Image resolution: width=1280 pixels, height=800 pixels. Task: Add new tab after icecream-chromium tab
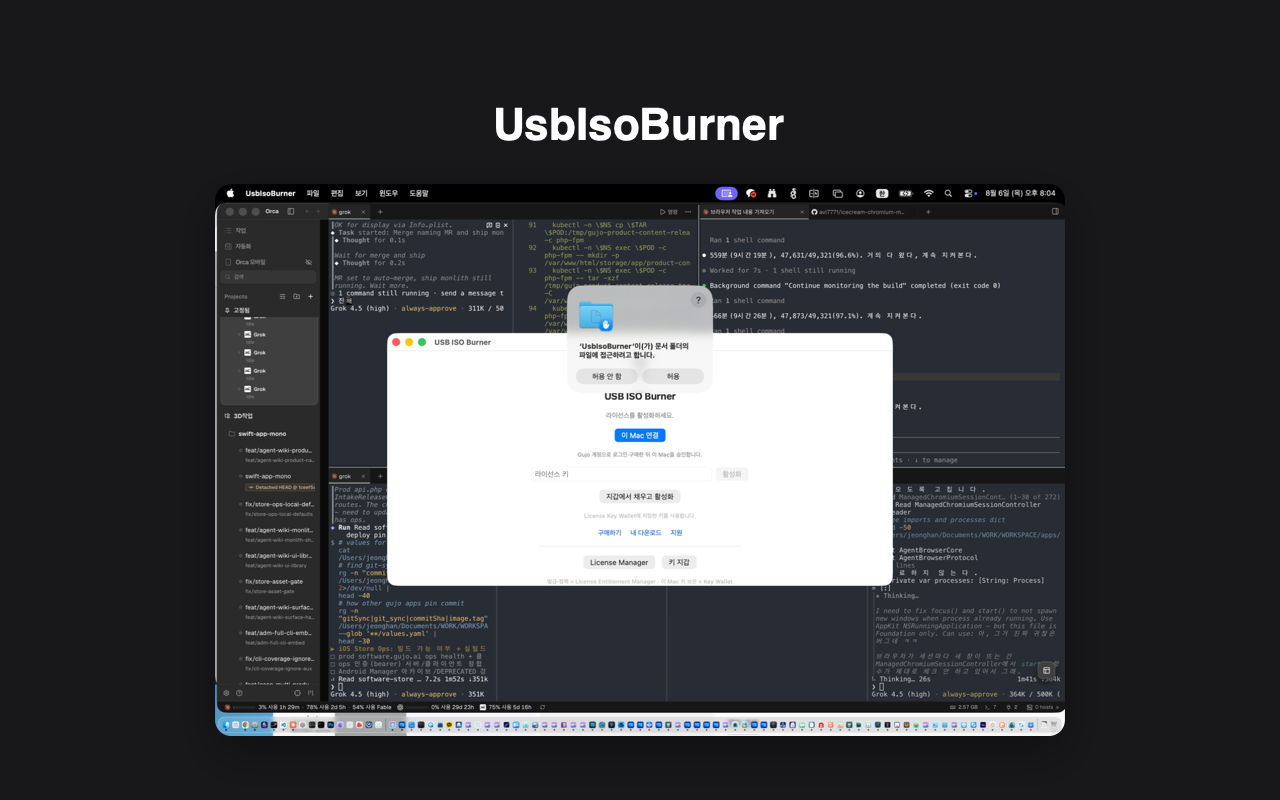point(928,212)
